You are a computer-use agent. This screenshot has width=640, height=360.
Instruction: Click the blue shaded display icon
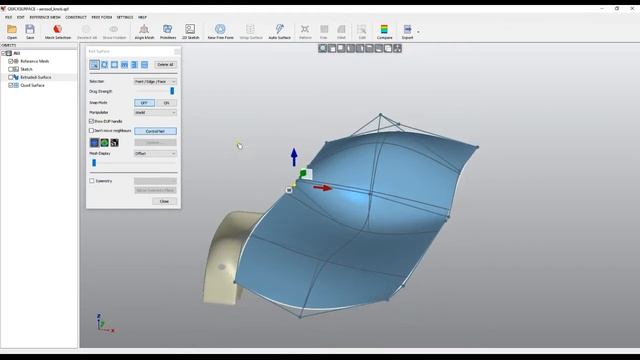(x=94, y=142)
